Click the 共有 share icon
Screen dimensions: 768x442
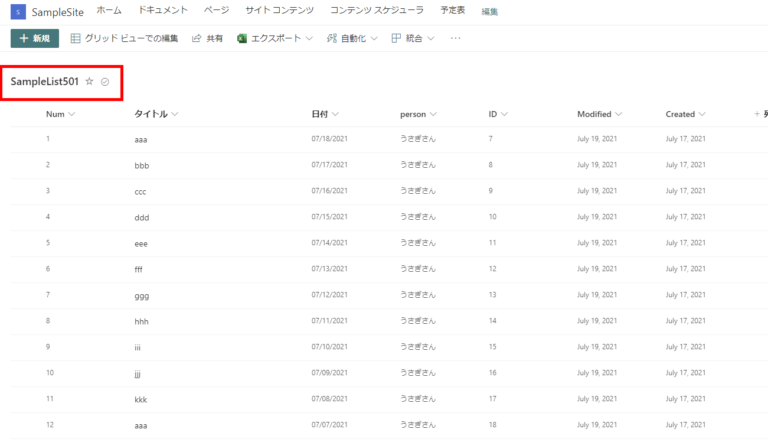pyautogui.click(x=196, y=38)
